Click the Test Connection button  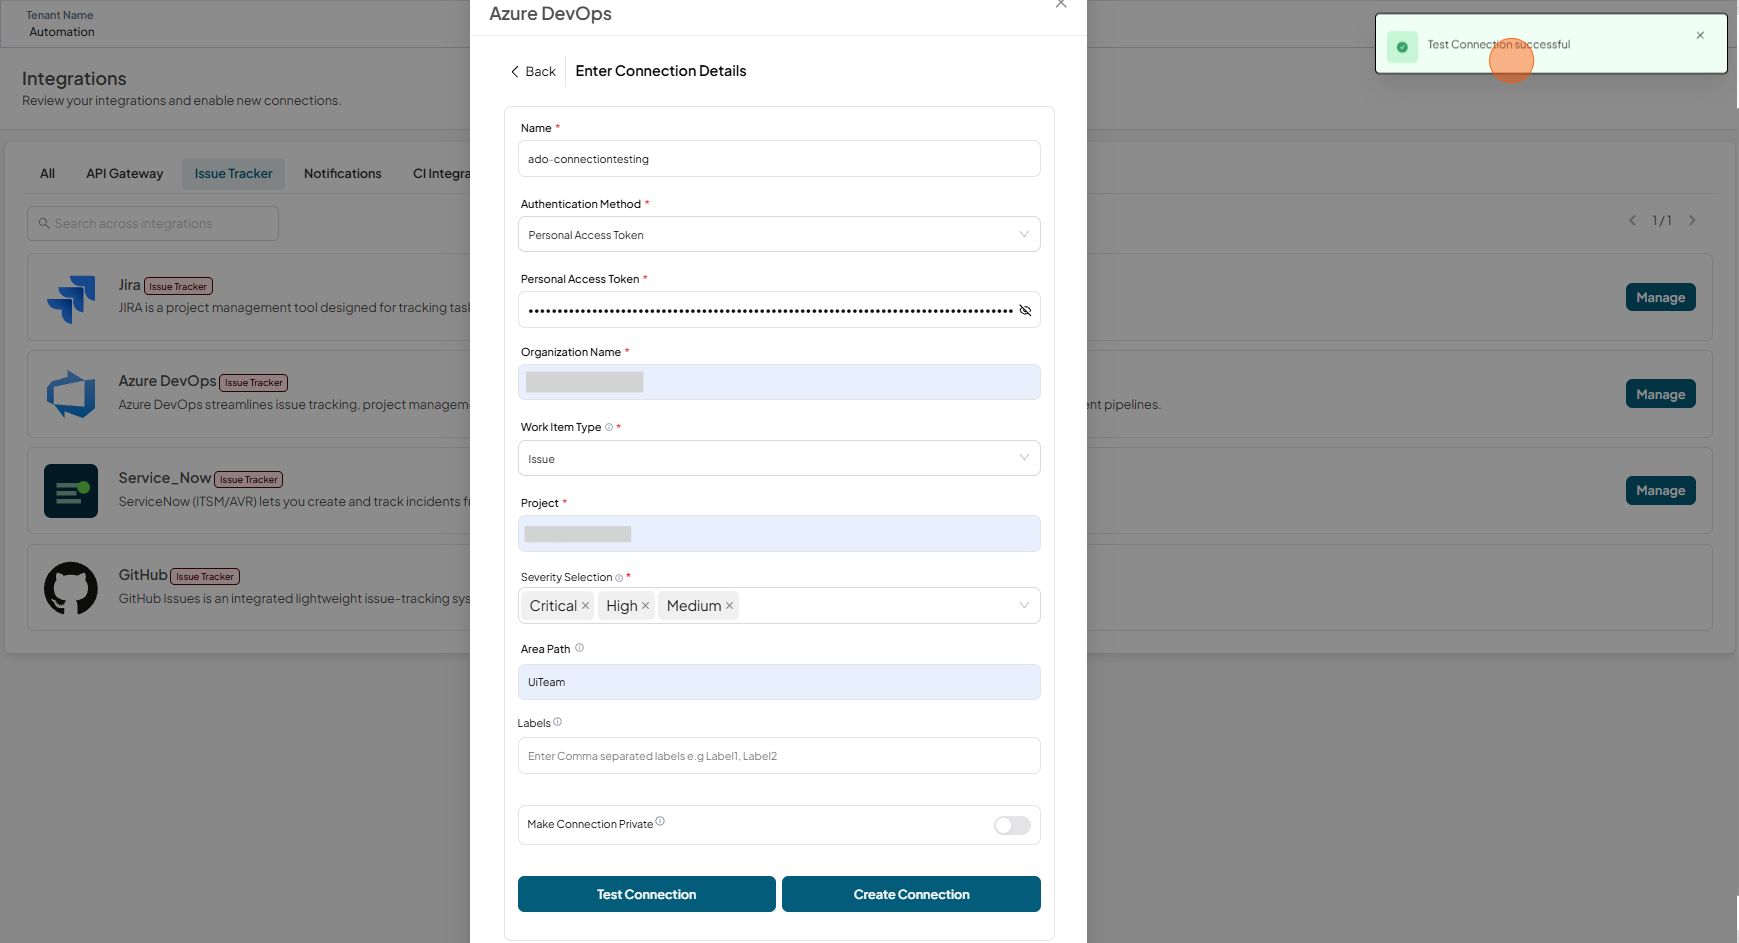(647, 894)
